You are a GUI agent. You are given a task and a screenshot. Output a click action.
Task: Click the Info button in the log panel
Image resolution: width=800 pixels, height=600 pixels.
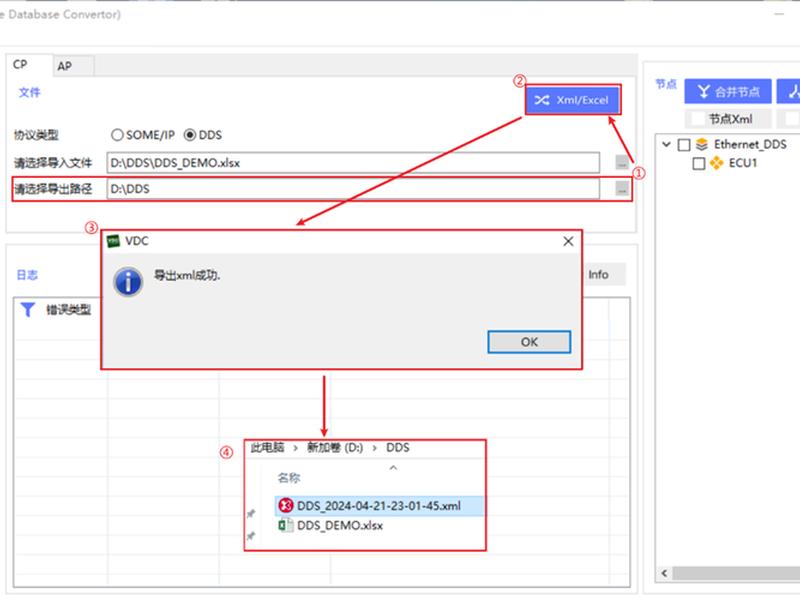(x=598, y=274)
